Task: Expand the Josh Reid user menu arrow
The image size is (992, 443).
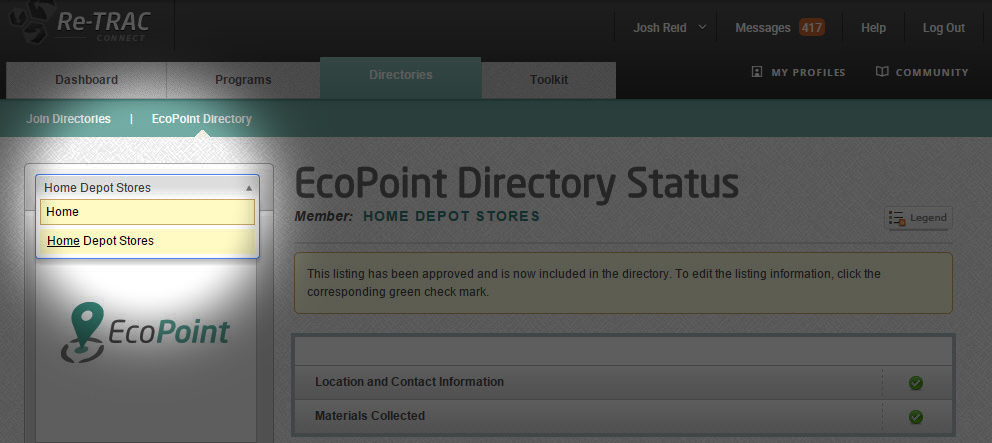Action: coord(702,27)
